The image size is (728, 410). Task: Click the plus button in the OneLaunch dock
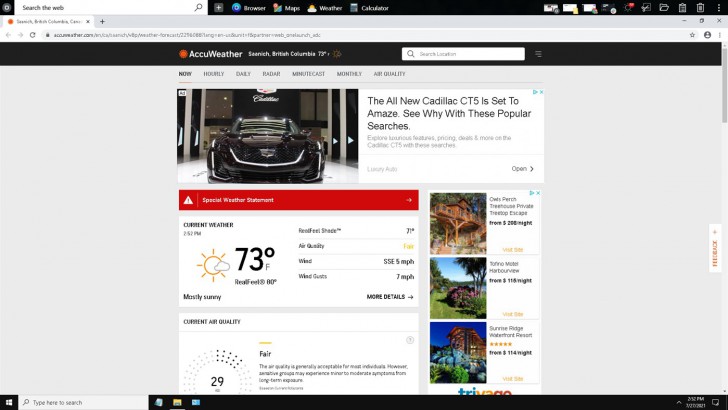(x=219, y=7)
